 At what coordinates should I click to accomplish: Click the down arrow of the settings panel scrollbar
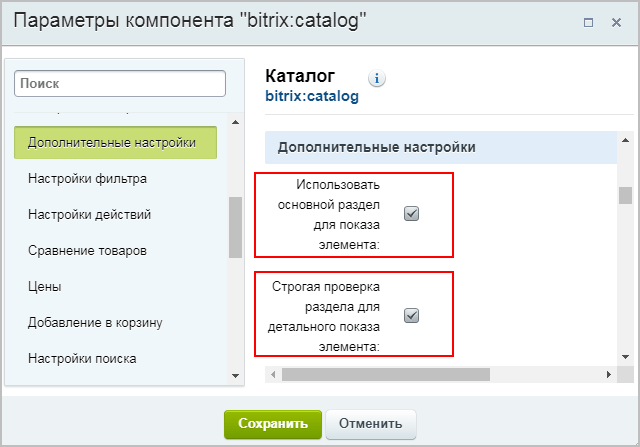point(625,357)
